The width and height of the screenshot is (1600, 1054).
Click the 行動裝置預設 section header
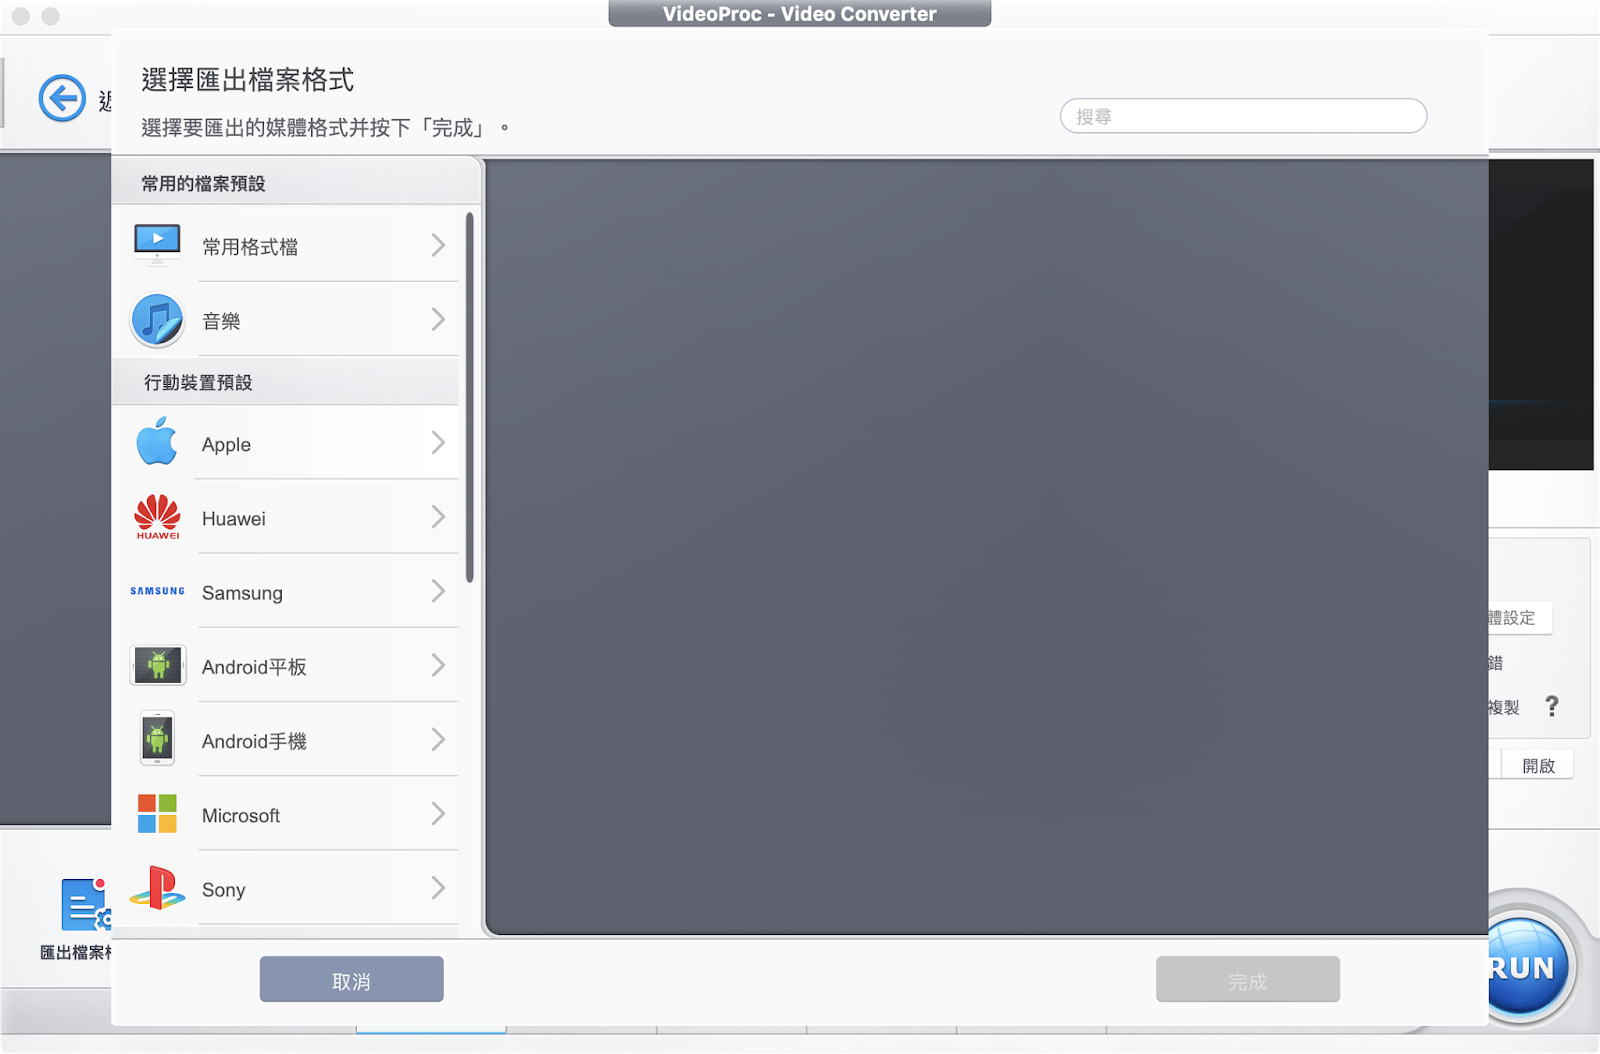(285, 382)
